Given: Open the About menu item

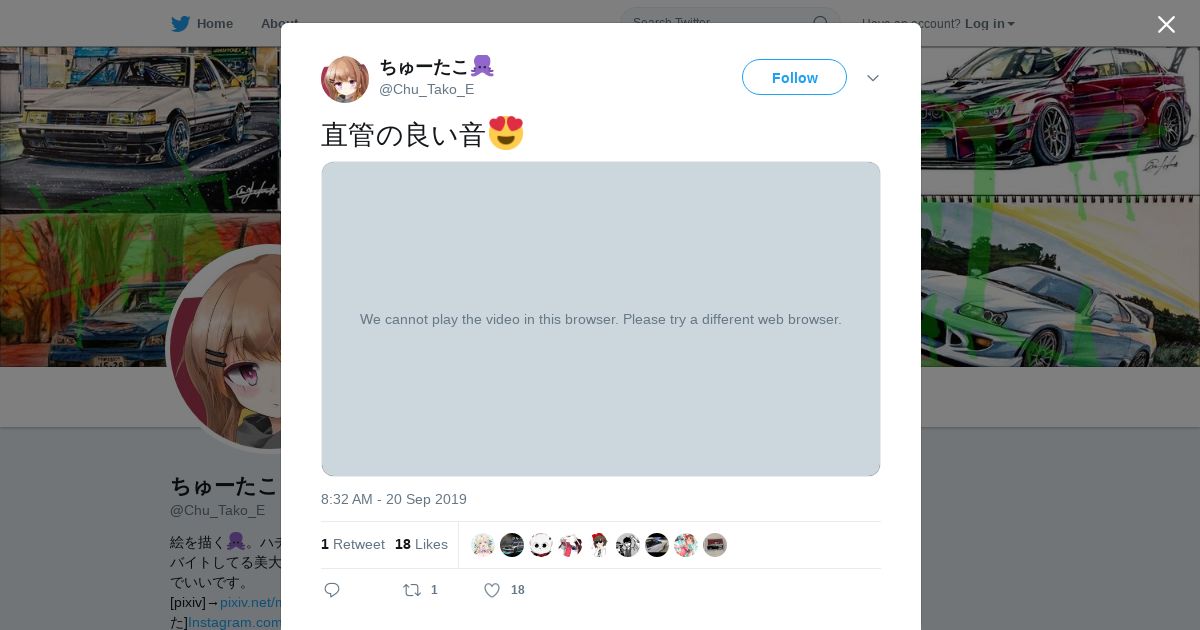Looking at the screenshot, I should coord(279,23).
